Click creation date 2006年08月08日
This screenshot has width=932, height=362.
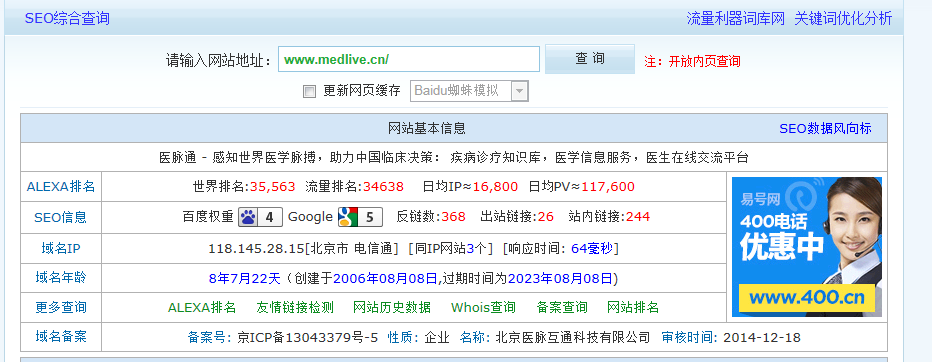click(385, 278)
